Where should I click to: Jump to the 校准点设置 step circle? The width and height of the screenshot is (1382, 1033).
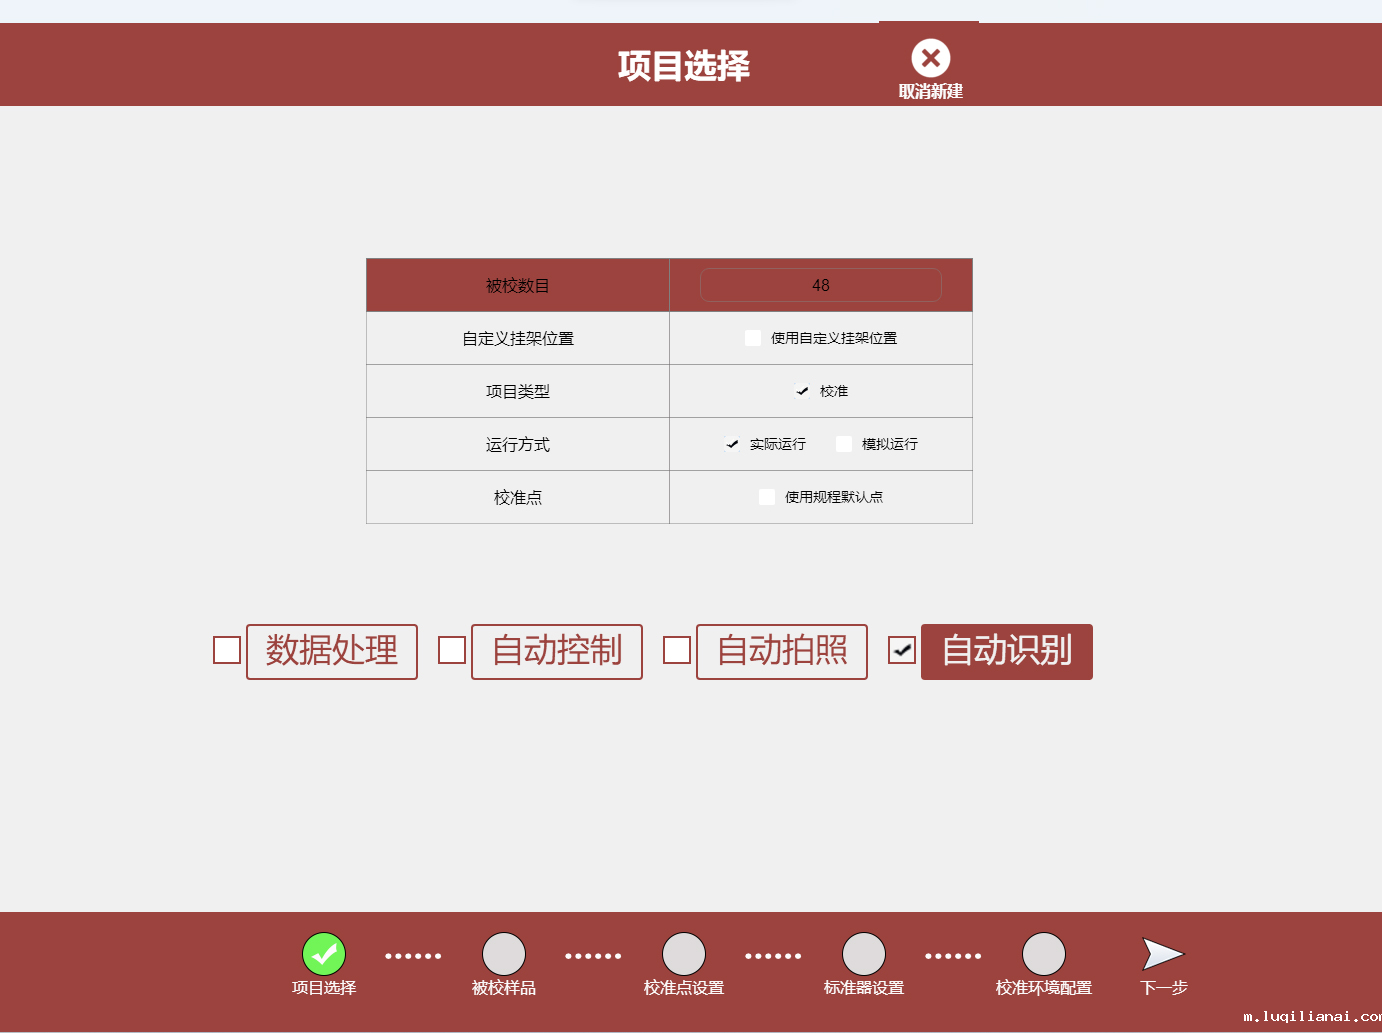click(684, 954)
